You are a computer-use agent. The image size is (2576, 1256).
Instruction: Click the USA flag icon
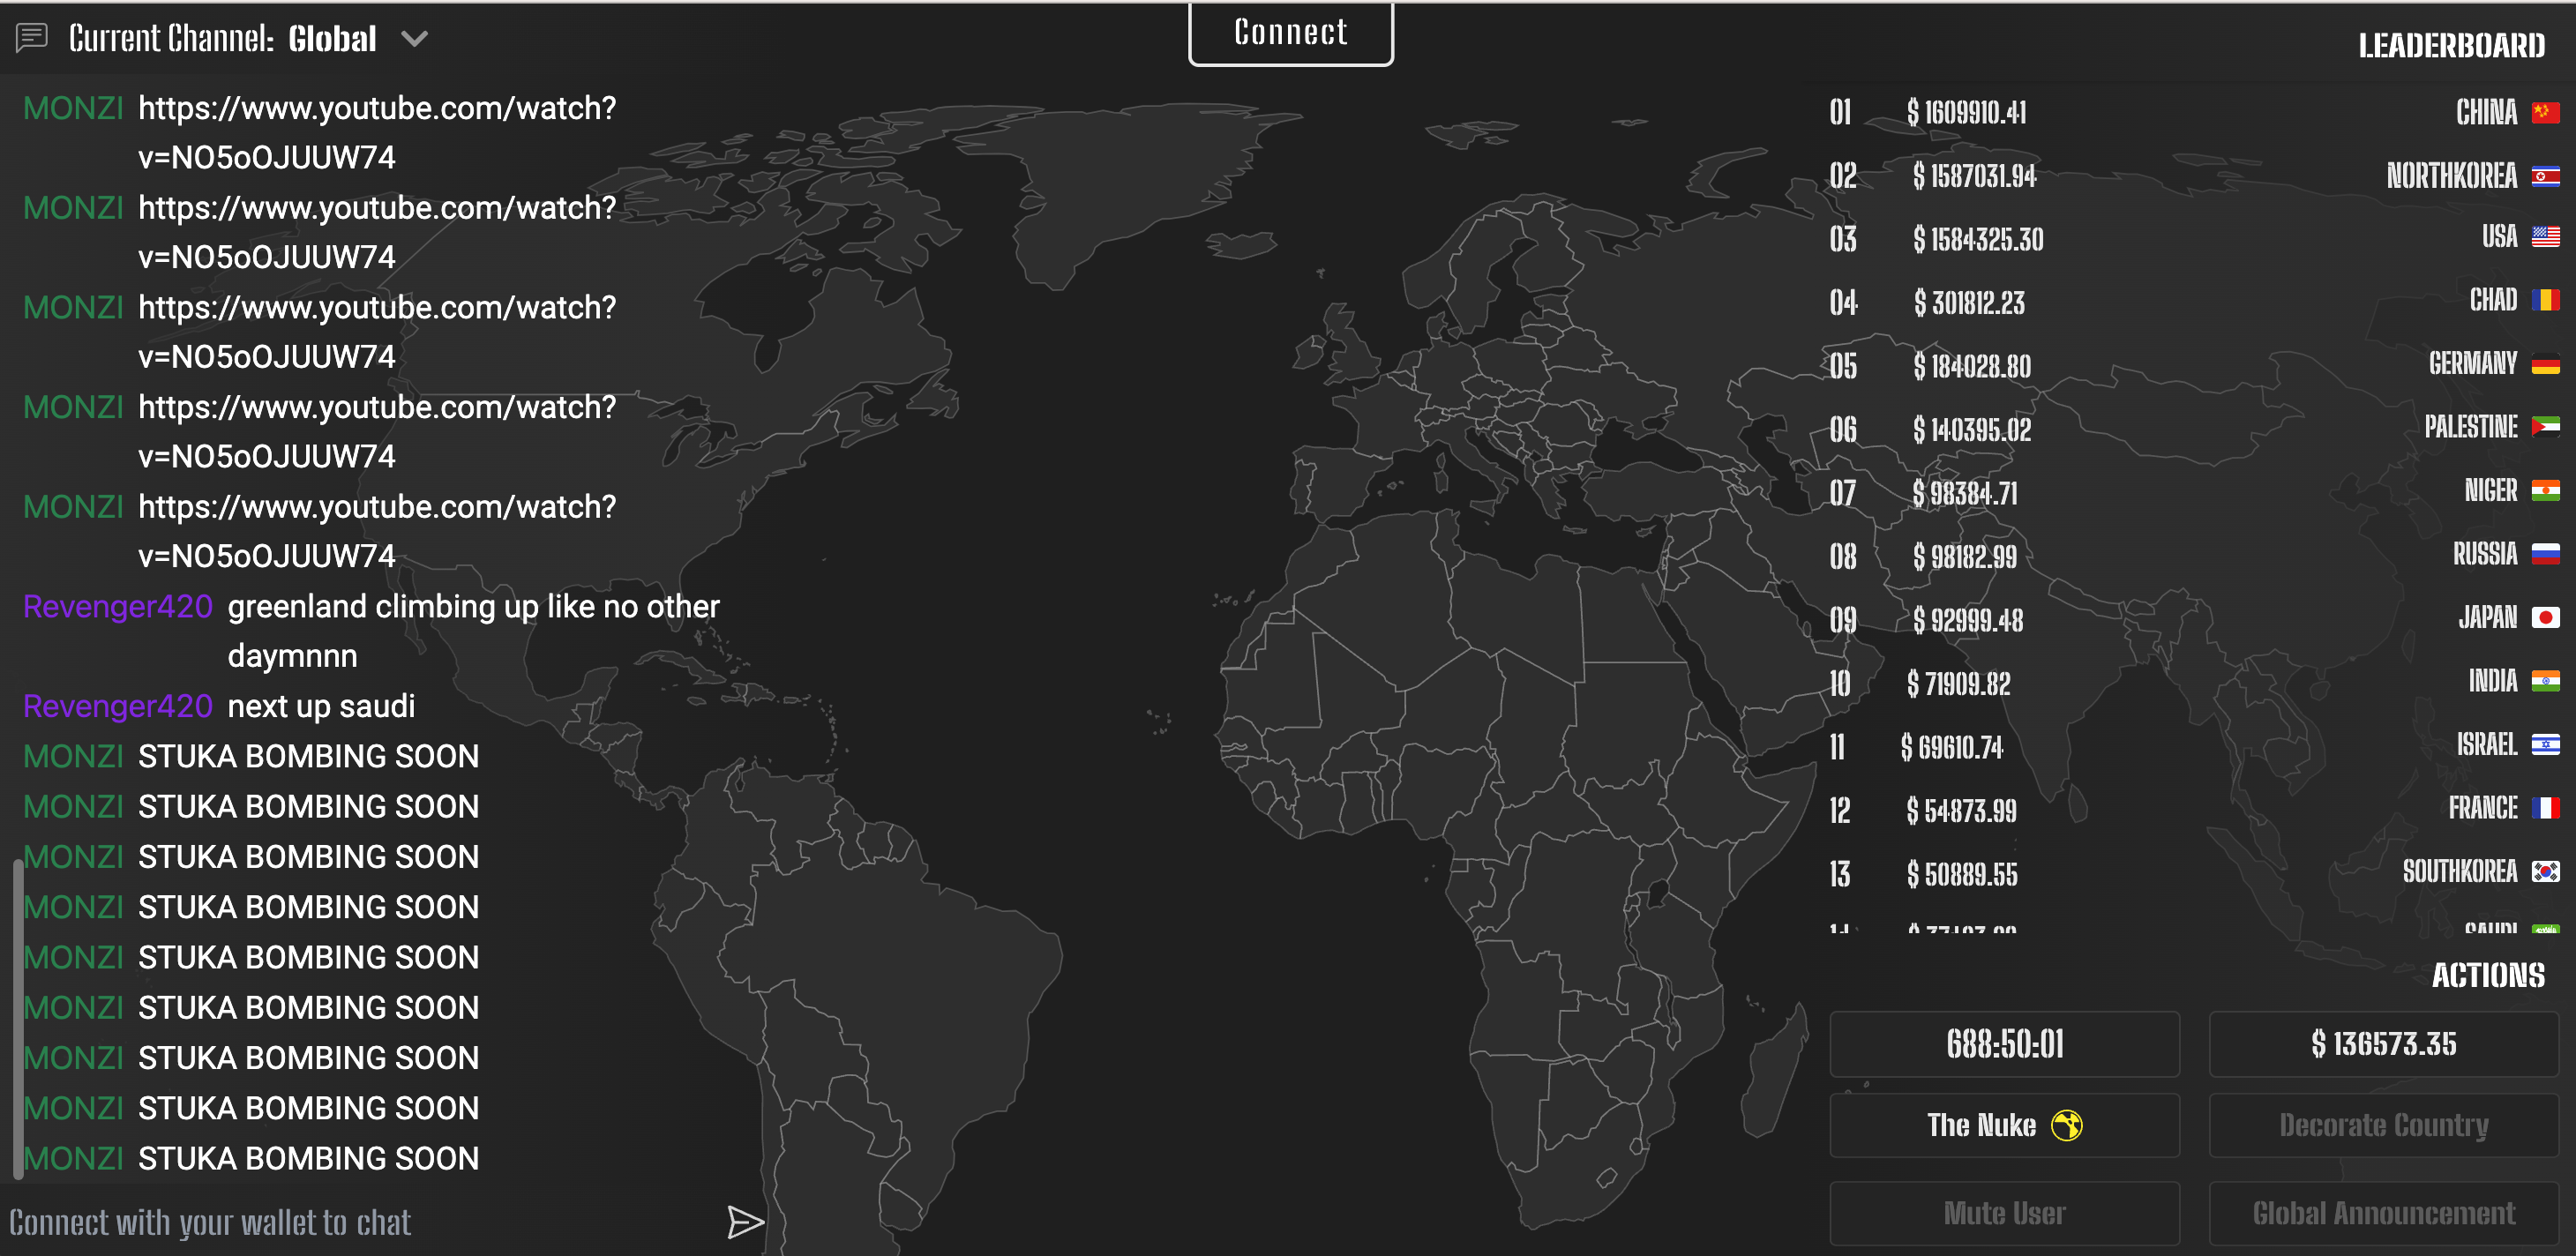[2545, 237]
